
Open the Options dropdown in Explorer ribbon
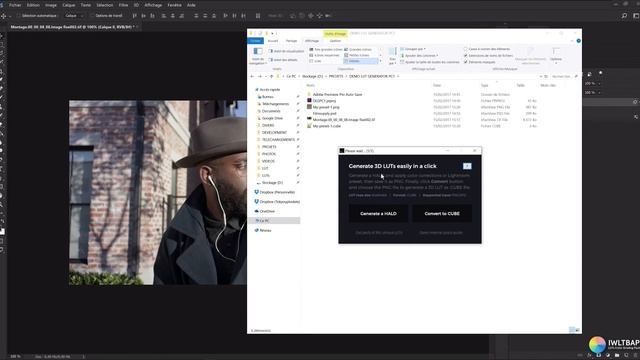[556, 56]
